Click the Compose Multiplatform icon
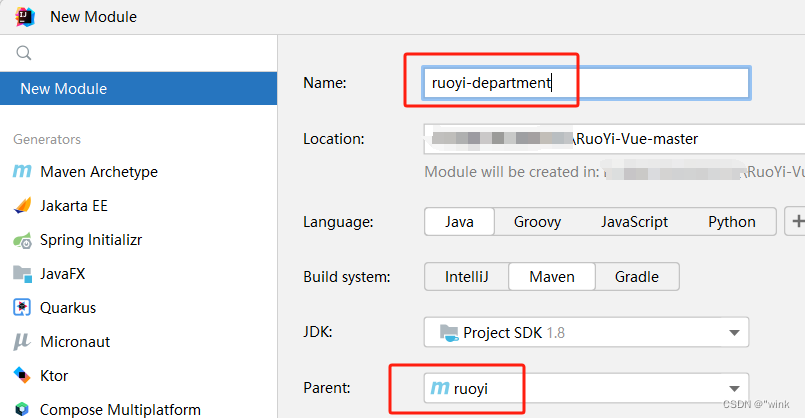This screenshot has height=418, width=805. [22, 409]
